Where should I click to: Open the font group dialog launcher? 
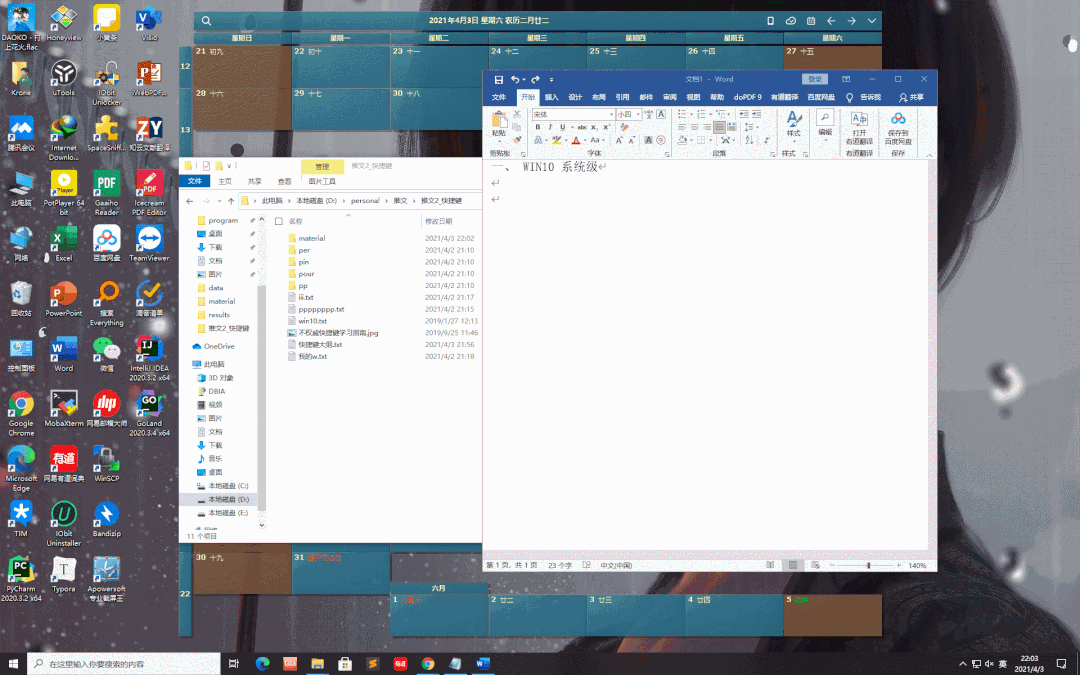[x=667, y=154]
